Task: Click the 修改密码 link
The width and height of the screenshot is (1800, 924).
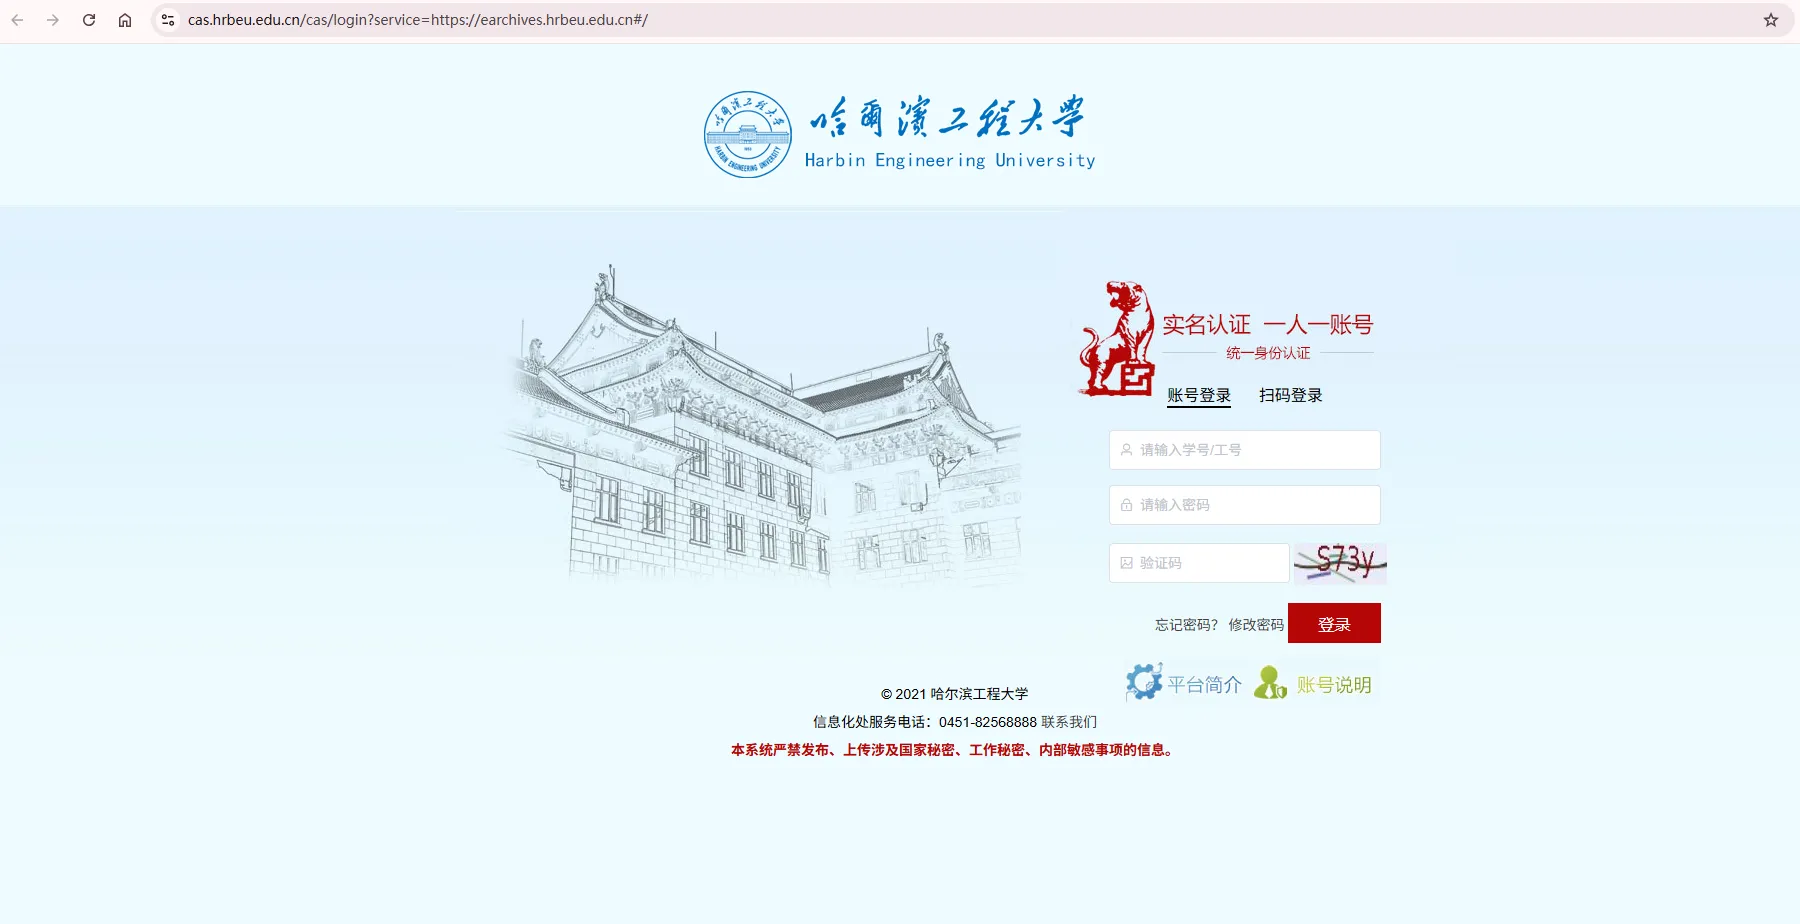Action: click(x=1255, y=625)
